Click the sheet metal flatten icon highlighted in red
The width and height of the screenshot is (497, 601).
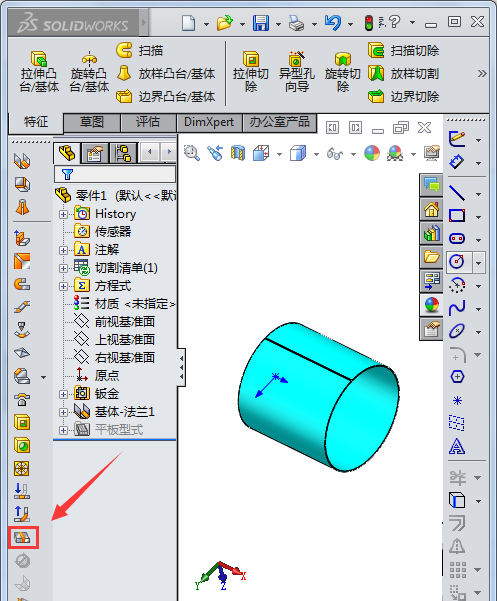coord(23,537)
